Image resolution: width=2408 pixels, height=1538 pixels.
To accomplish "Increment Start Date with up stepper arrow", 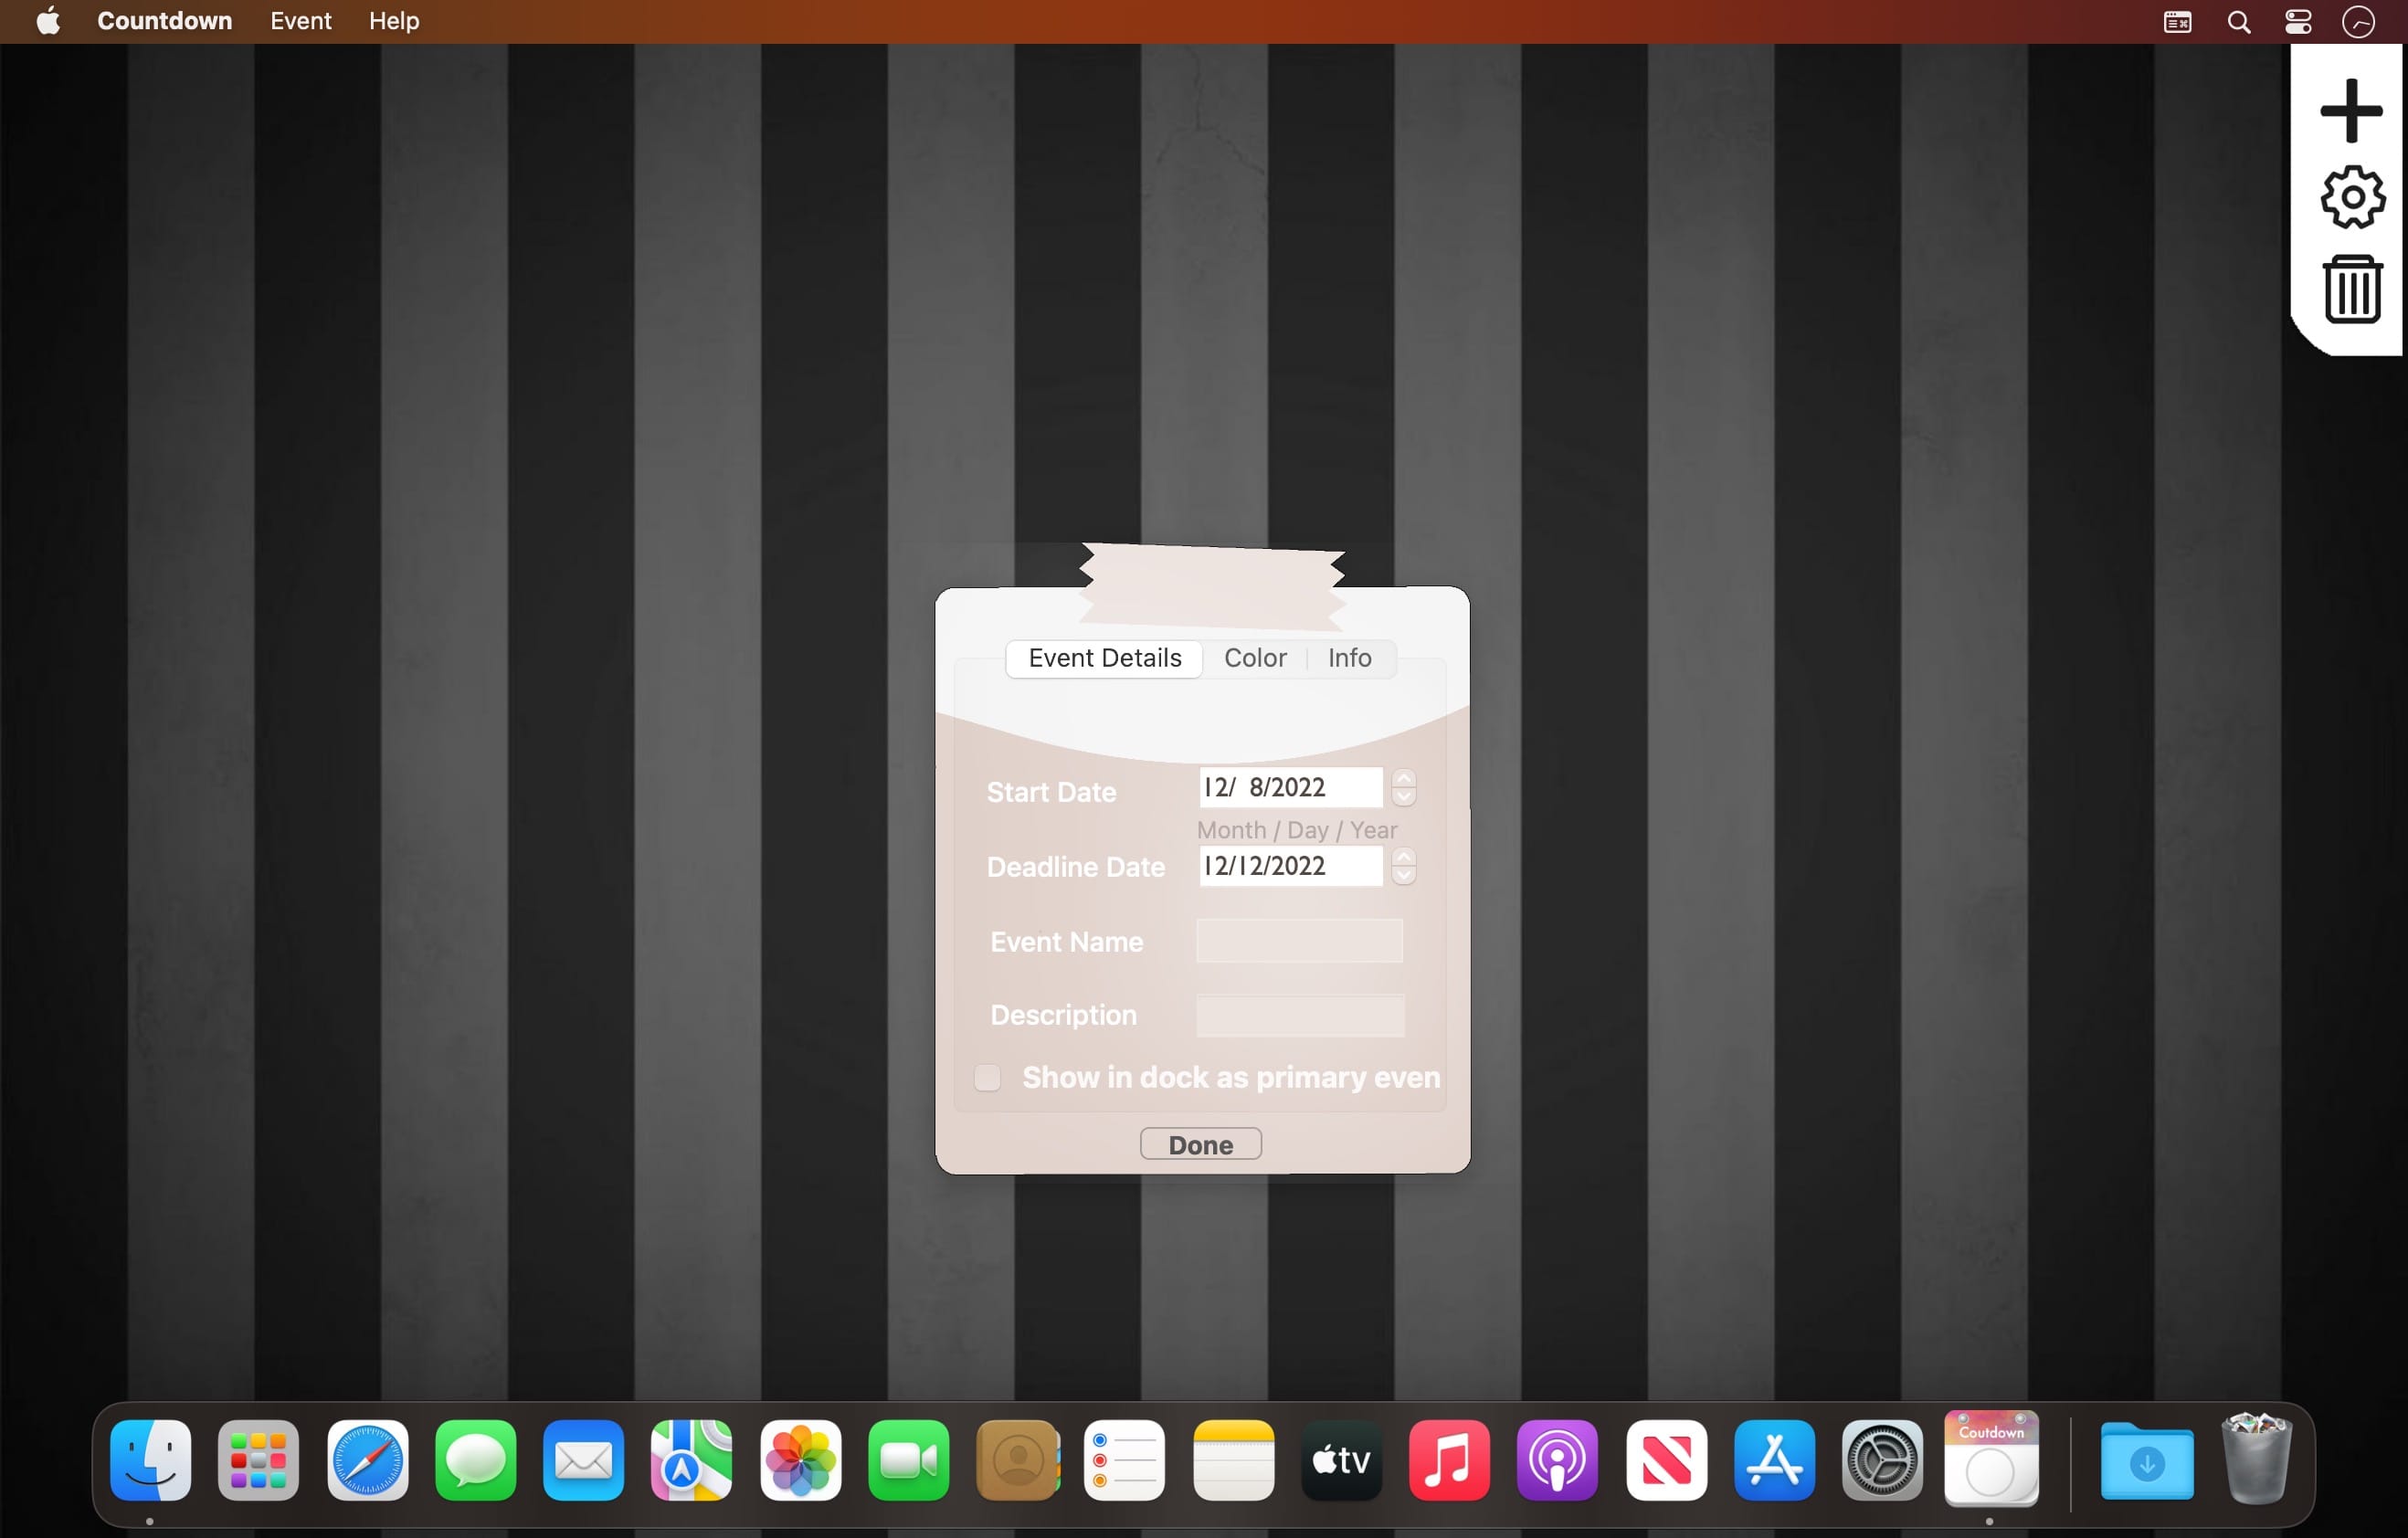I will coord(1403,778).
